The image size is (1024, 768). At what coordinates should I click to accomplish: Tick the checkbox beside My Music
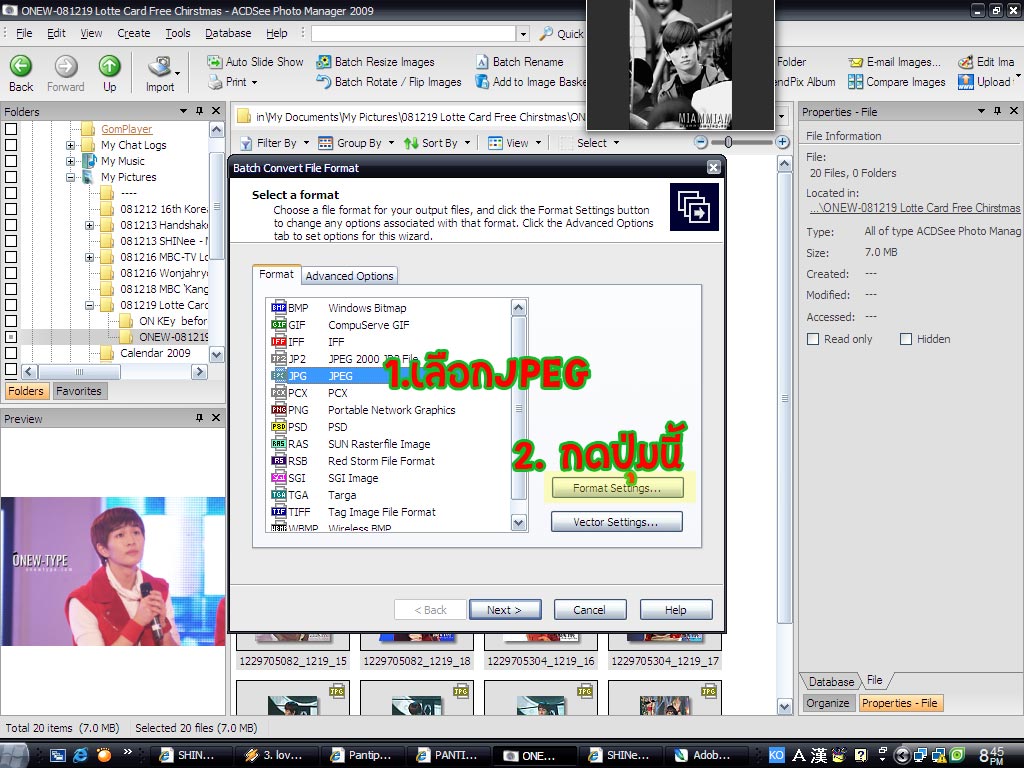(11, 161)
